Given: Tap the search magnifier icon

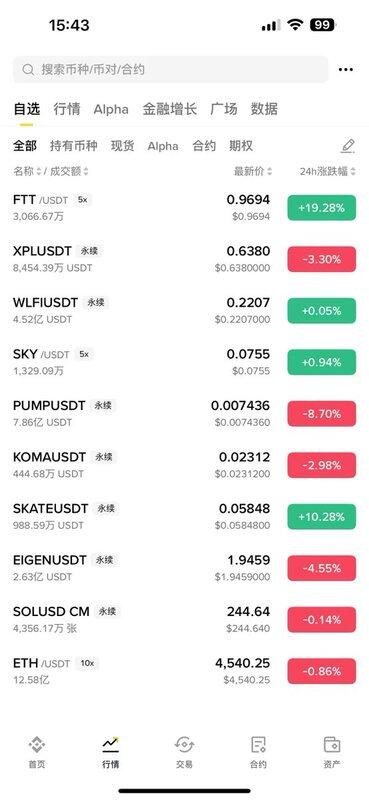Looking at the screenshot, I should point(29,70).
